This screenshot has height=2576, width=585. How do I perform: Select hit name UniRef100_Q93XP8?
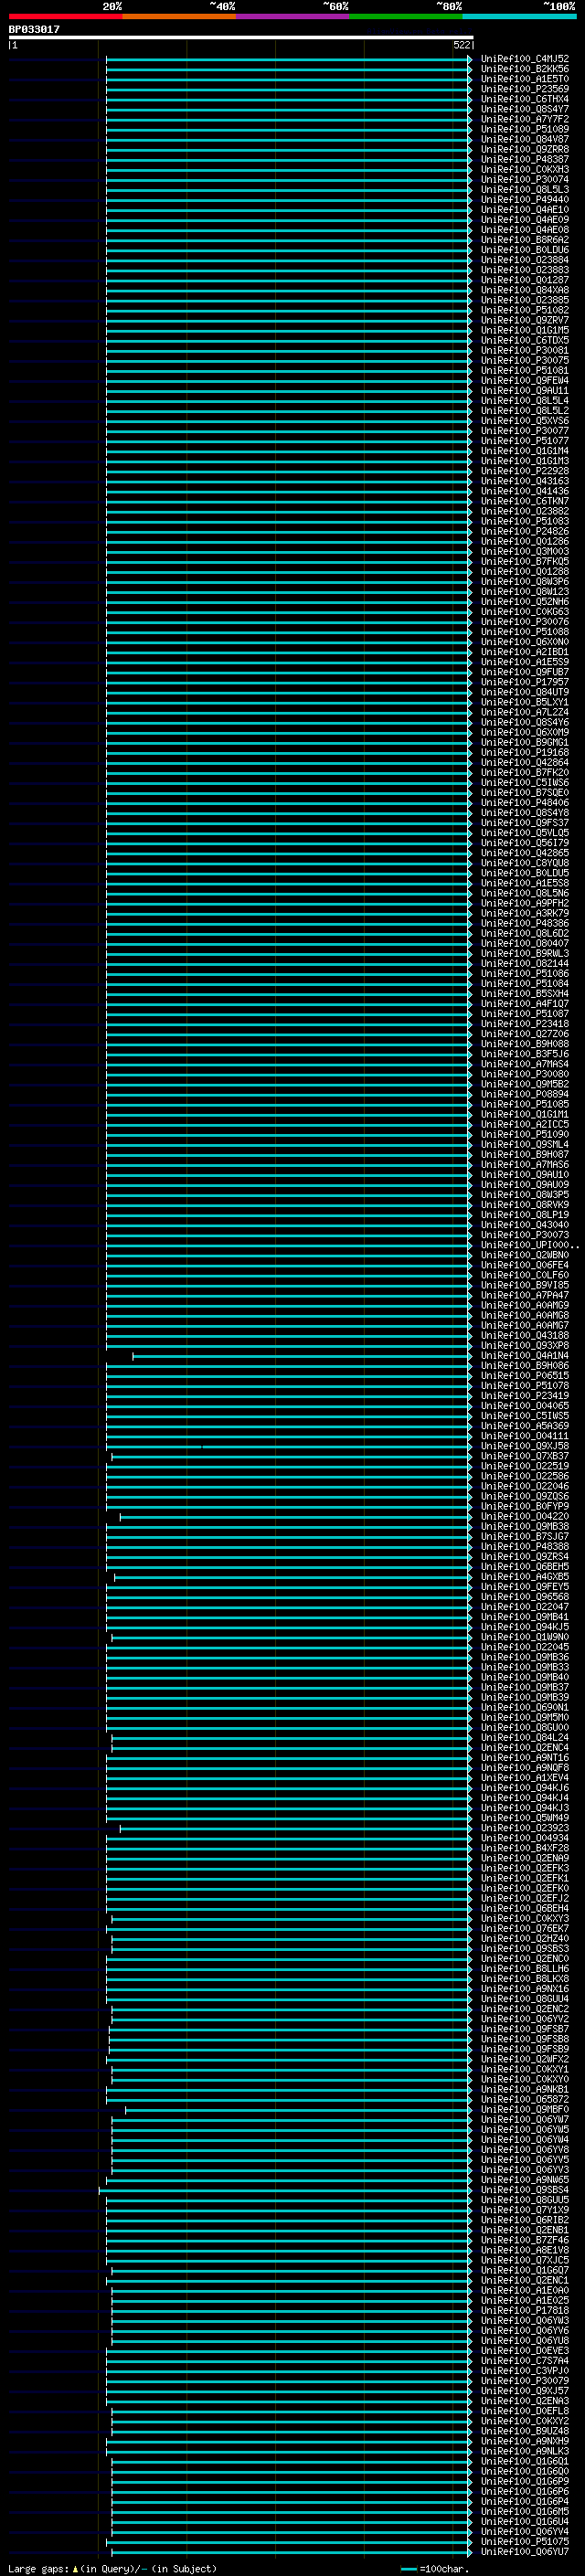[525, 1345]
